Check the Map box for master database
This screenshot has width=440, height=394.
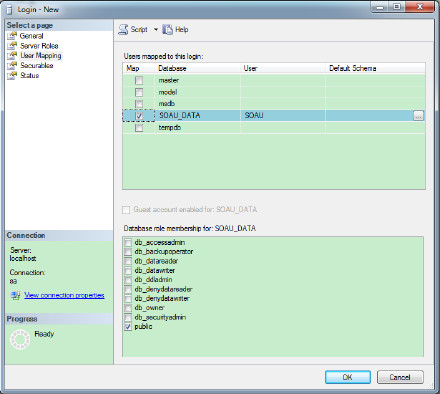point(139,80)
